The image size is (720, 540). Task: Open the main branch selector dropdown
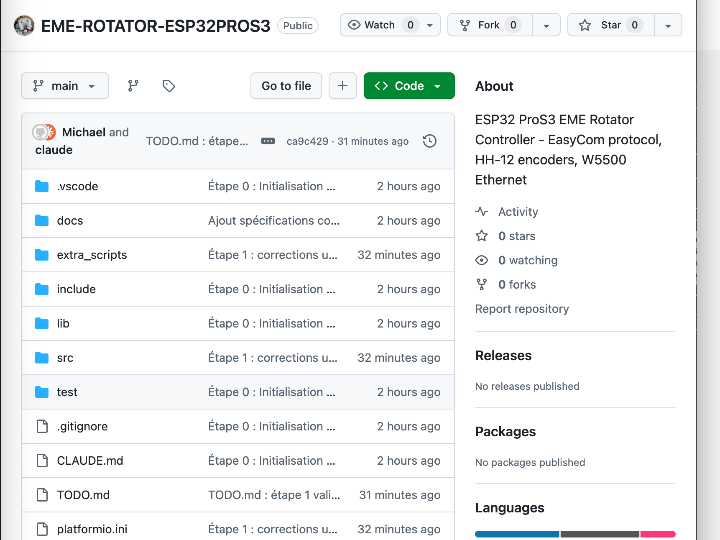(64, 86)
